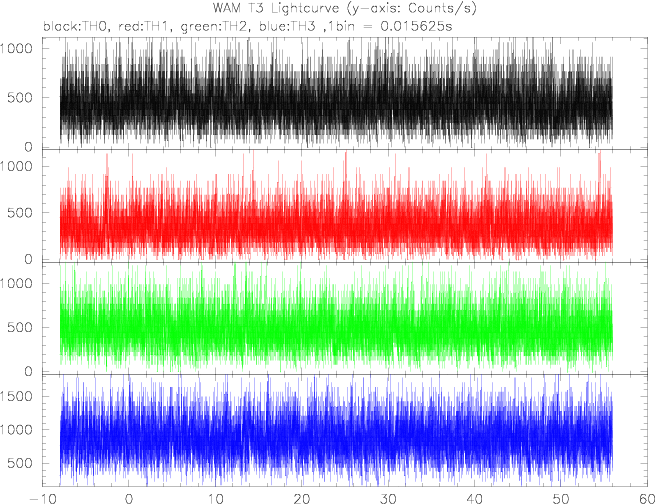Click the x-axis label "30"
Screen dimensions: 656x504
pyautogui.click(x=388, y=499)
